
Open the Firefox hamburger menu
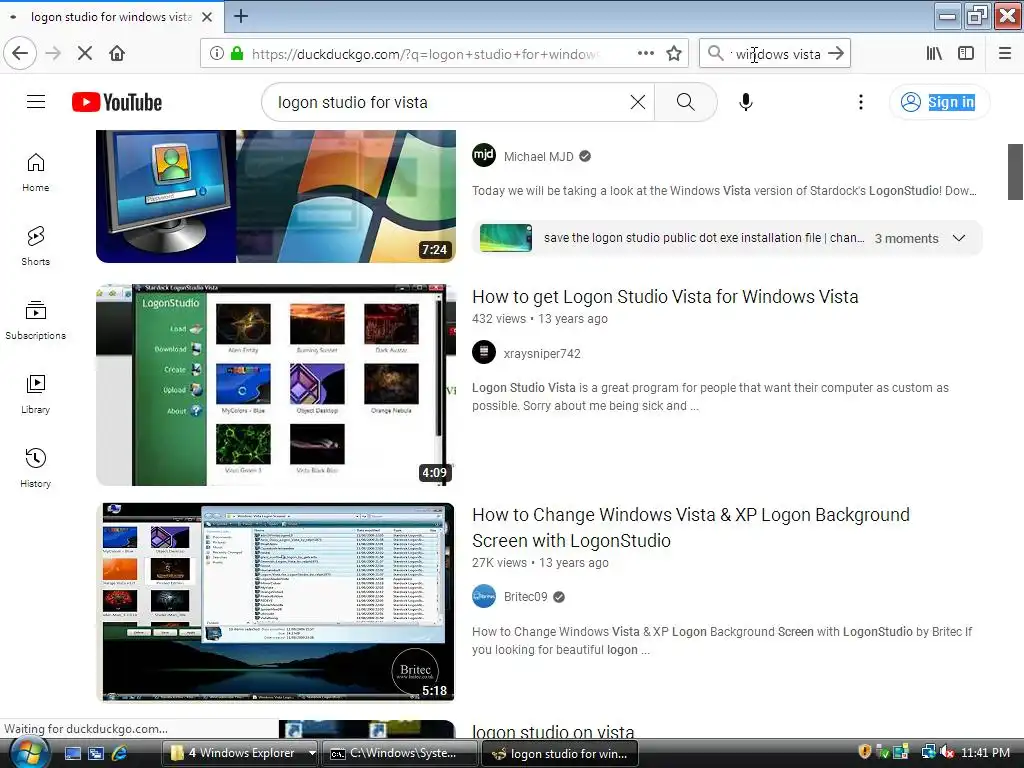click(x=1005, y=54)
